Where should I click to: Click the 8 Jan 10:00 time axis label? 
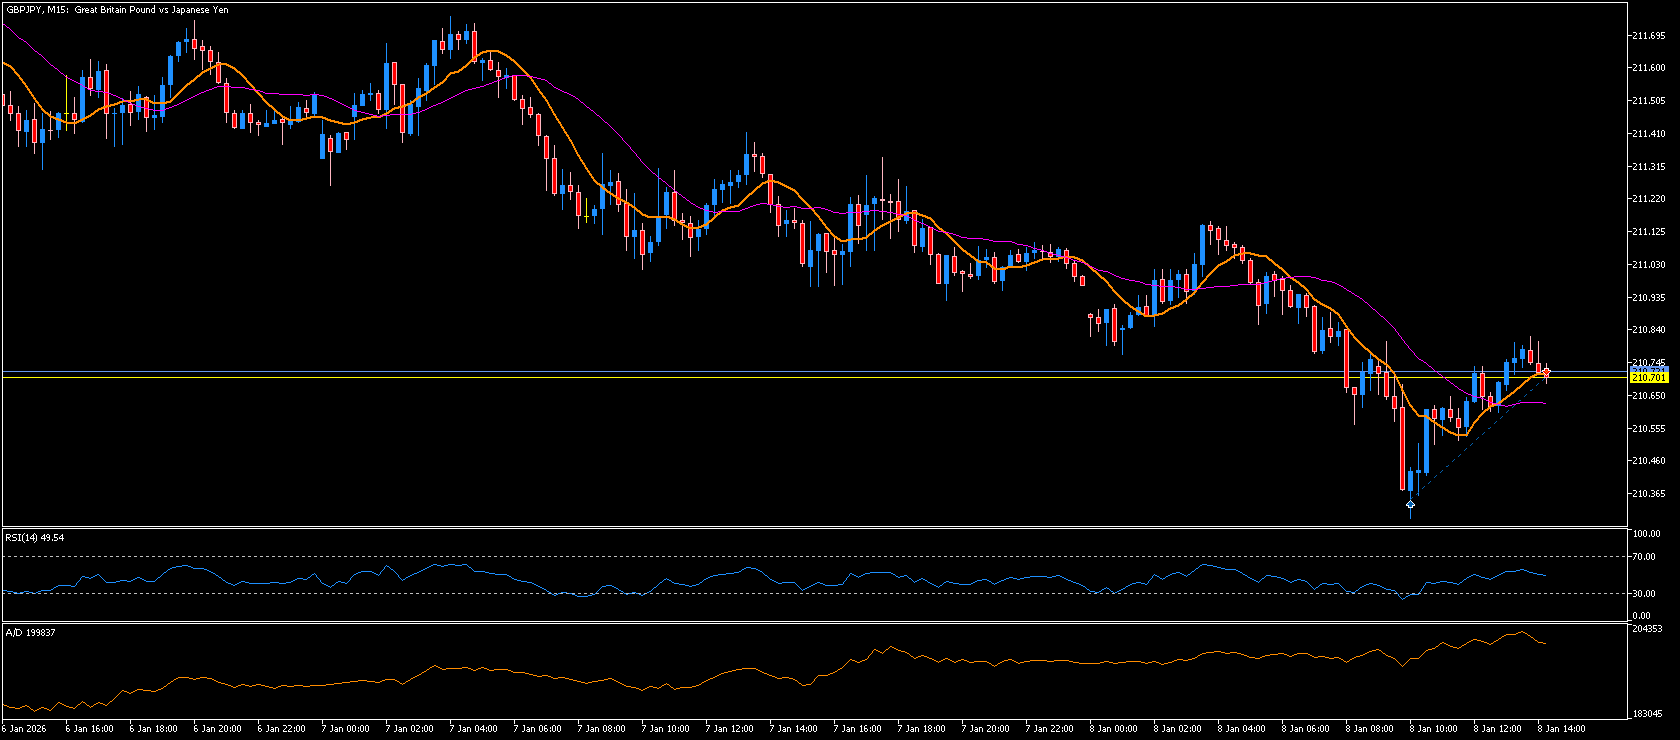click(x=1433, y=729)
